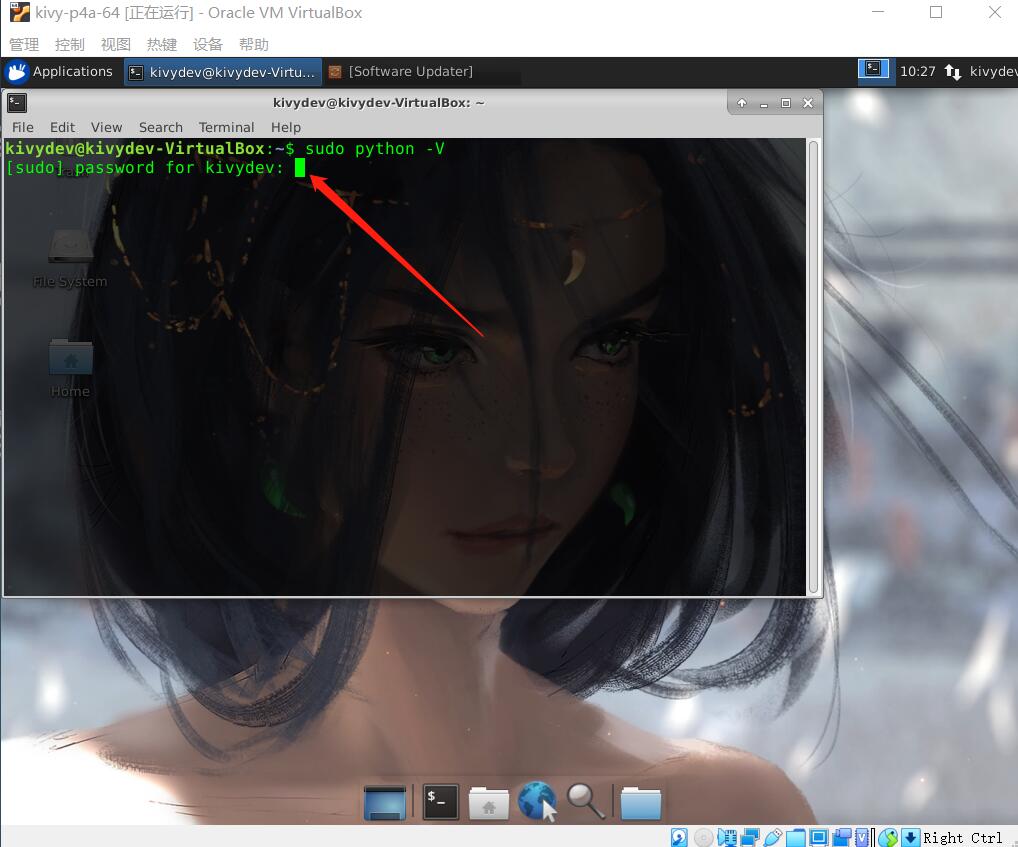The height and width of the screenshot is (847, 1018).
Task: Open the Xfce Applications menu
Action: pos(58,71)
